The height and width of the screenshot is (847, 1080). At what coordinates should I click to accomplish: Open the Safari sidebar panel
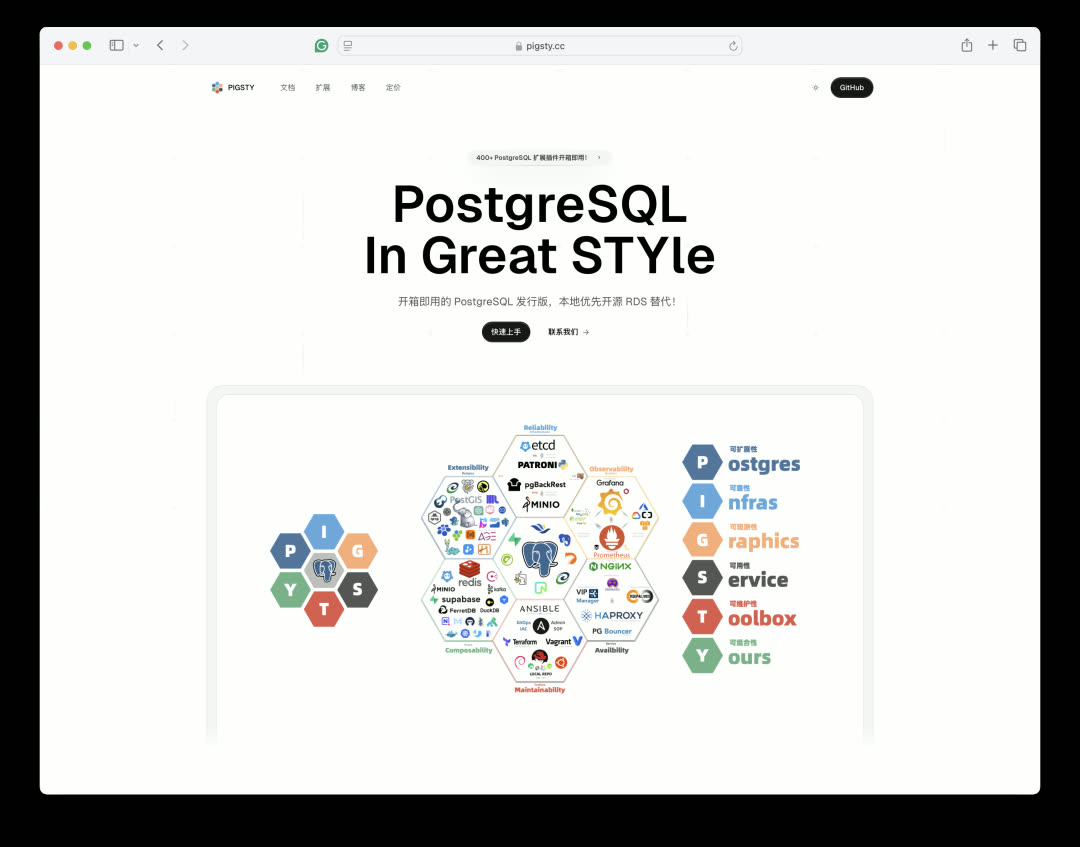point(116,46)
